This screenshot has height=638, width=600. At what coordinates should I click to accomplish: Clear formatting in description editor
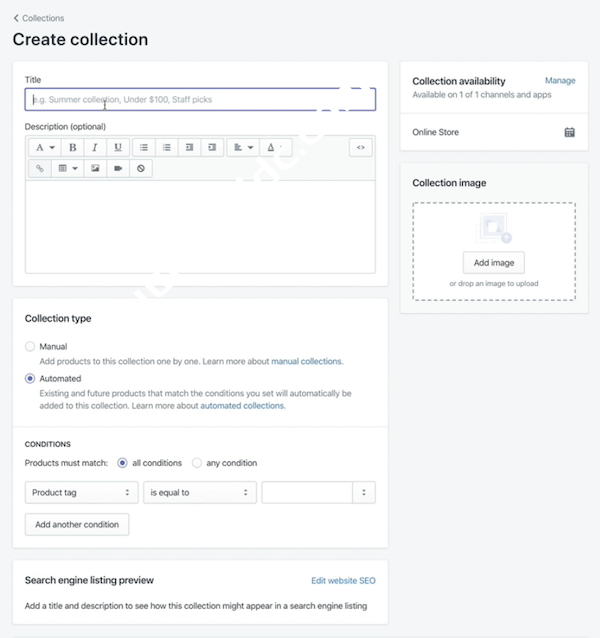tap(141, 169)
